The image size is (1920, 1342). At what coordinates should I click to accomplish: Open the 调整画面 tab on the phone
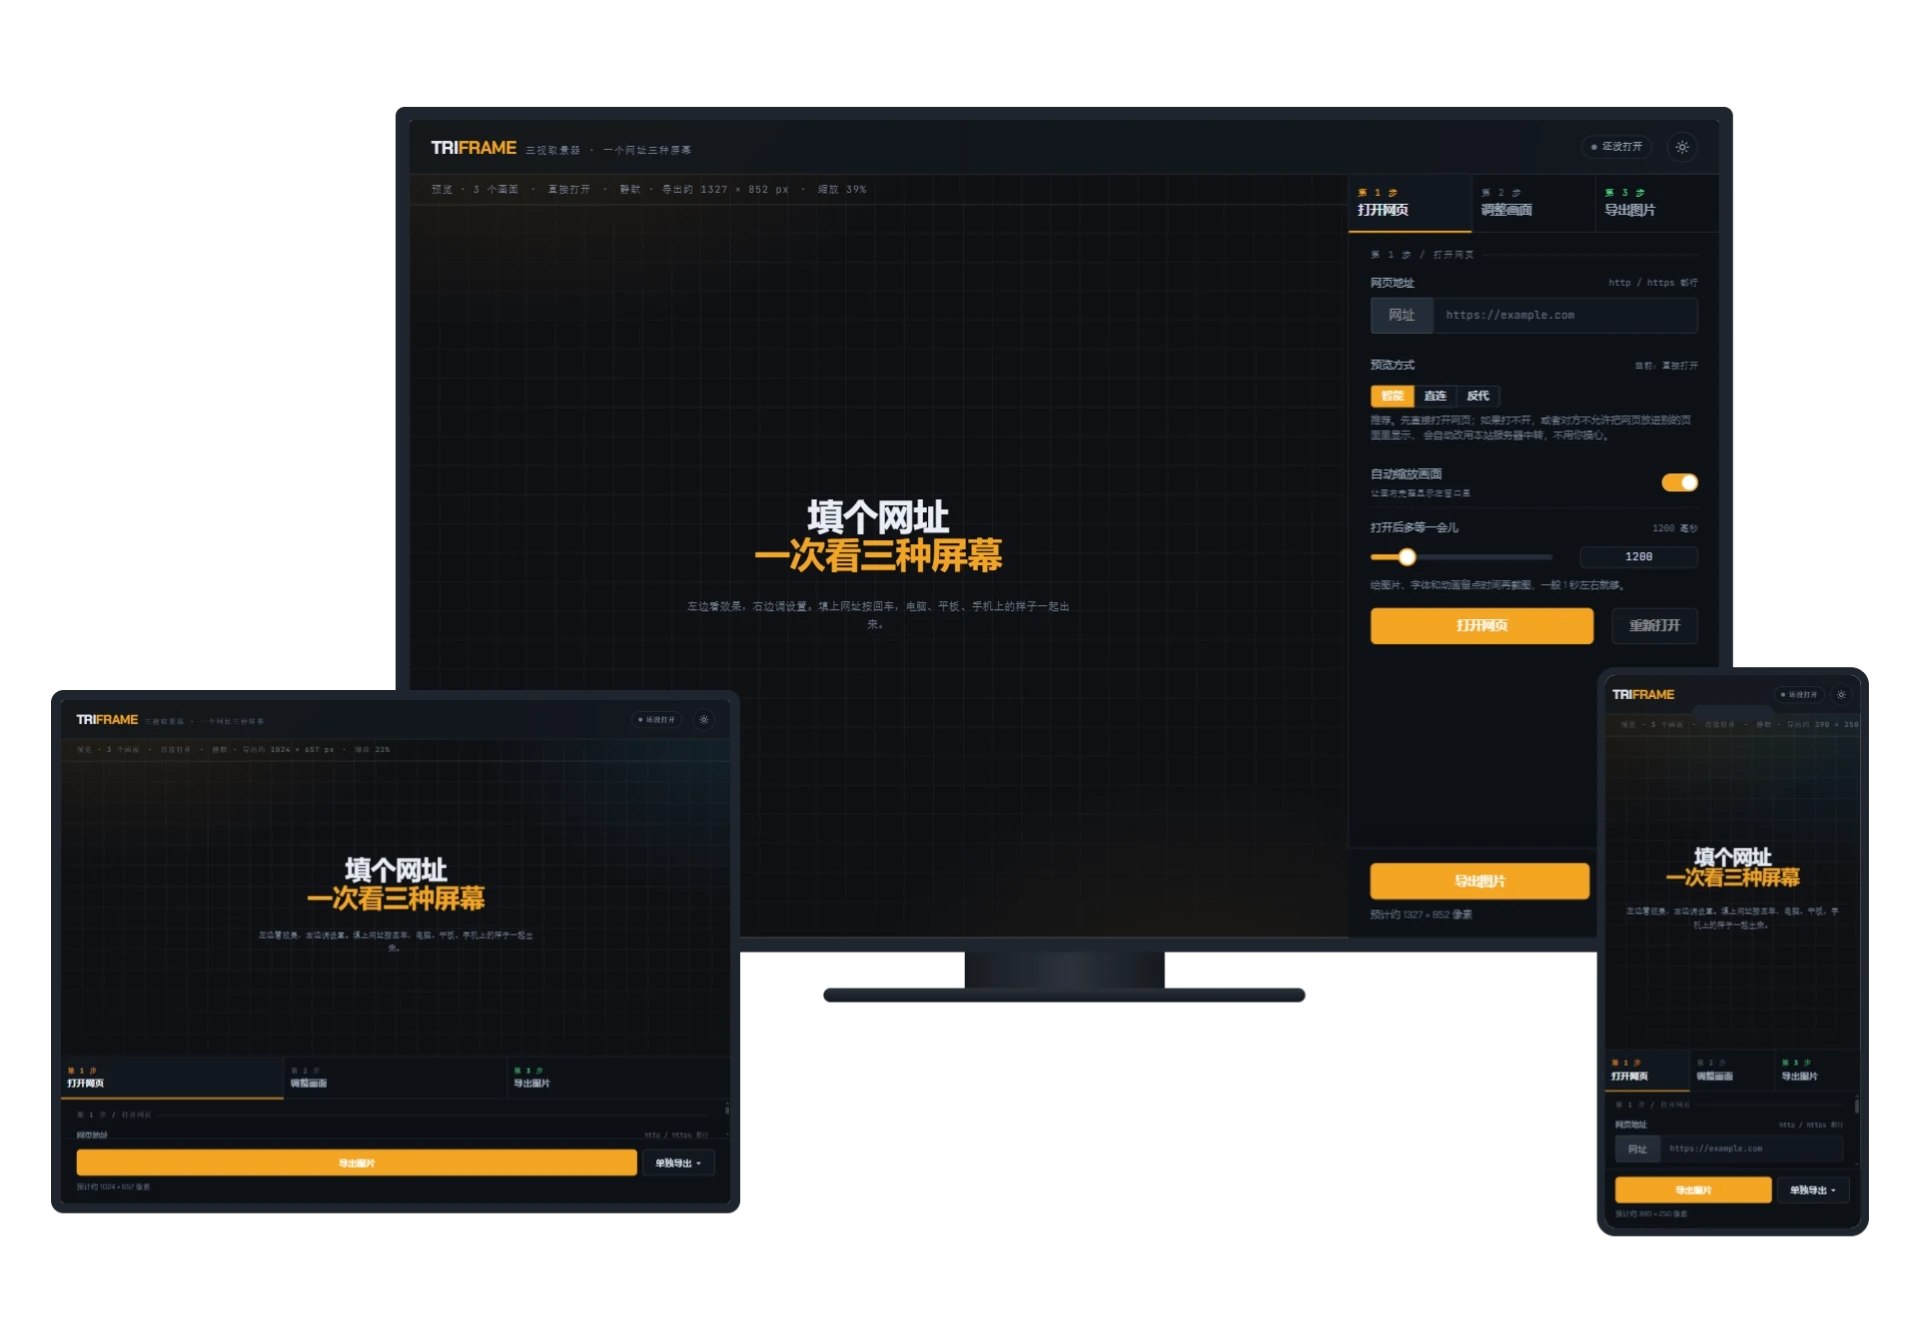tap(1732, 1070)
